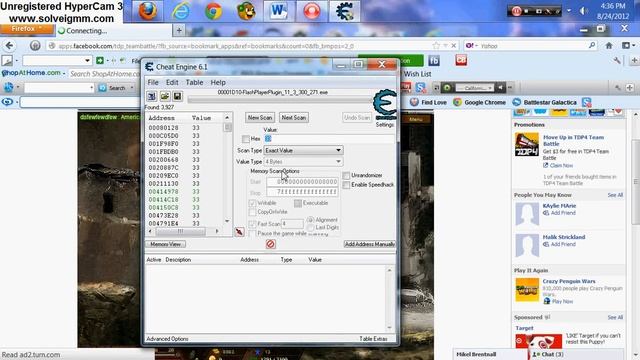Click the Undo Scan button
Screen dimensions: 640x360
tap(357, 118)
